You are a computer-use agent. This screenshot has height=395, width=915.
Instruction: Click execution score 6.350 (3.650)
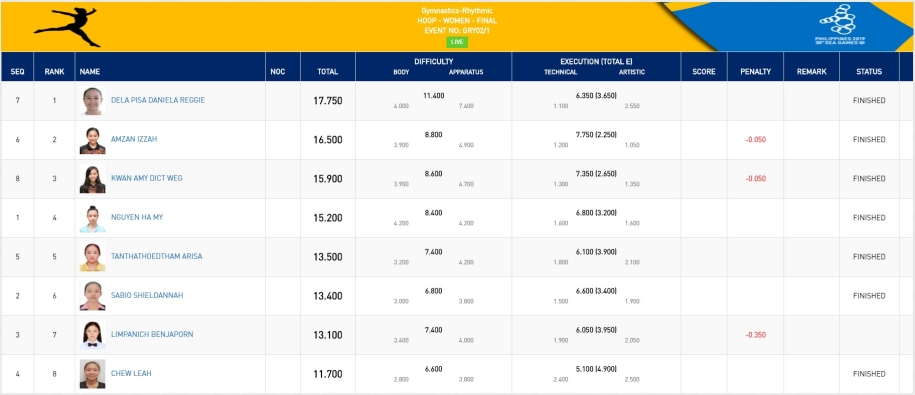[x=596, y=96]
